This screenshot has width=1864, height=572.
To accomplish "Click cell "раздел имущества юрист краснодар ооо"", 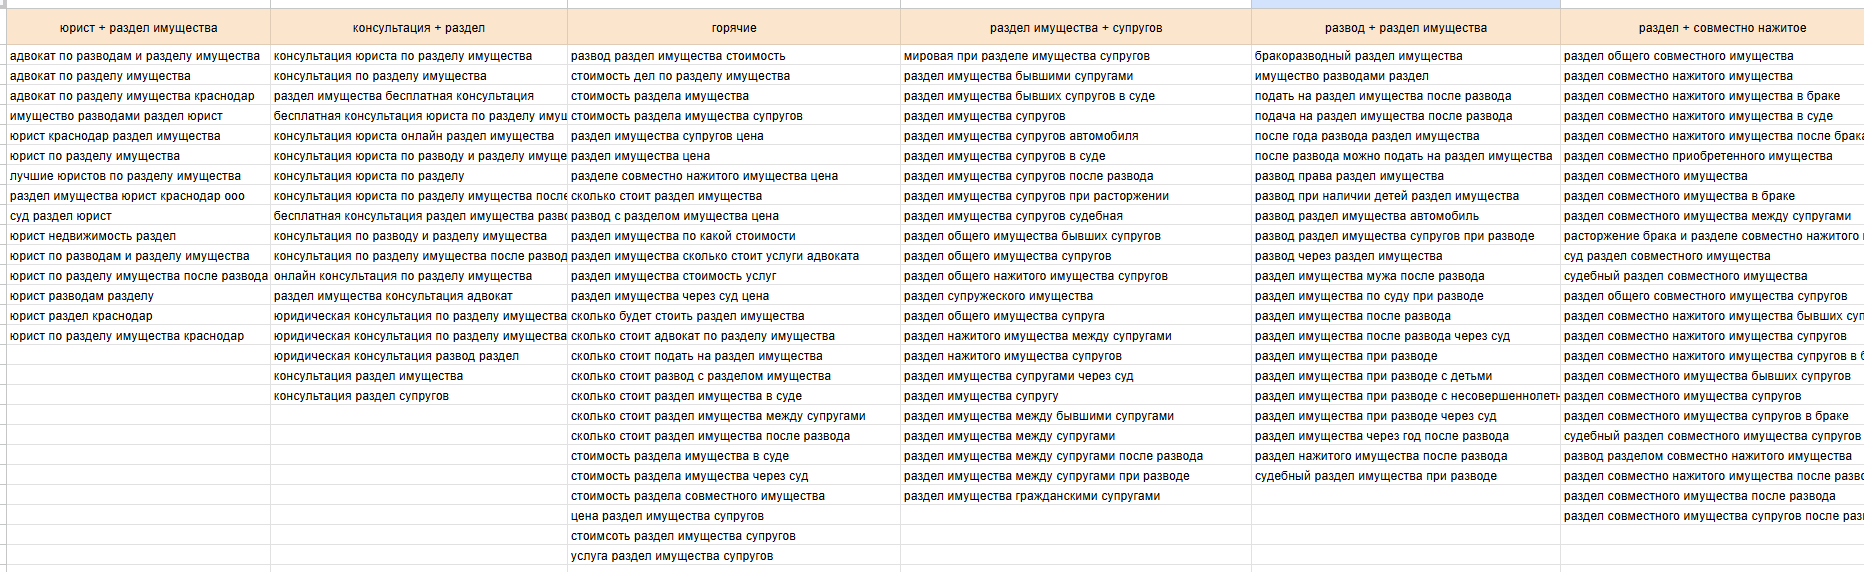I will click(x=138, y=196).
